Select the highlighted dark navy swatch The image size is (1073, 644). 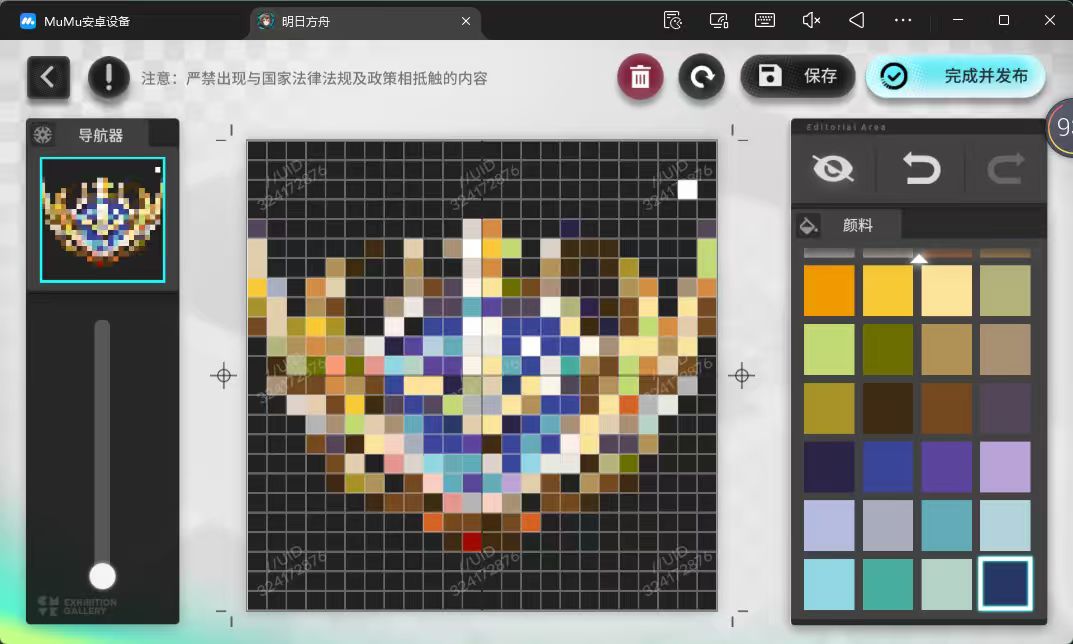1005,584
